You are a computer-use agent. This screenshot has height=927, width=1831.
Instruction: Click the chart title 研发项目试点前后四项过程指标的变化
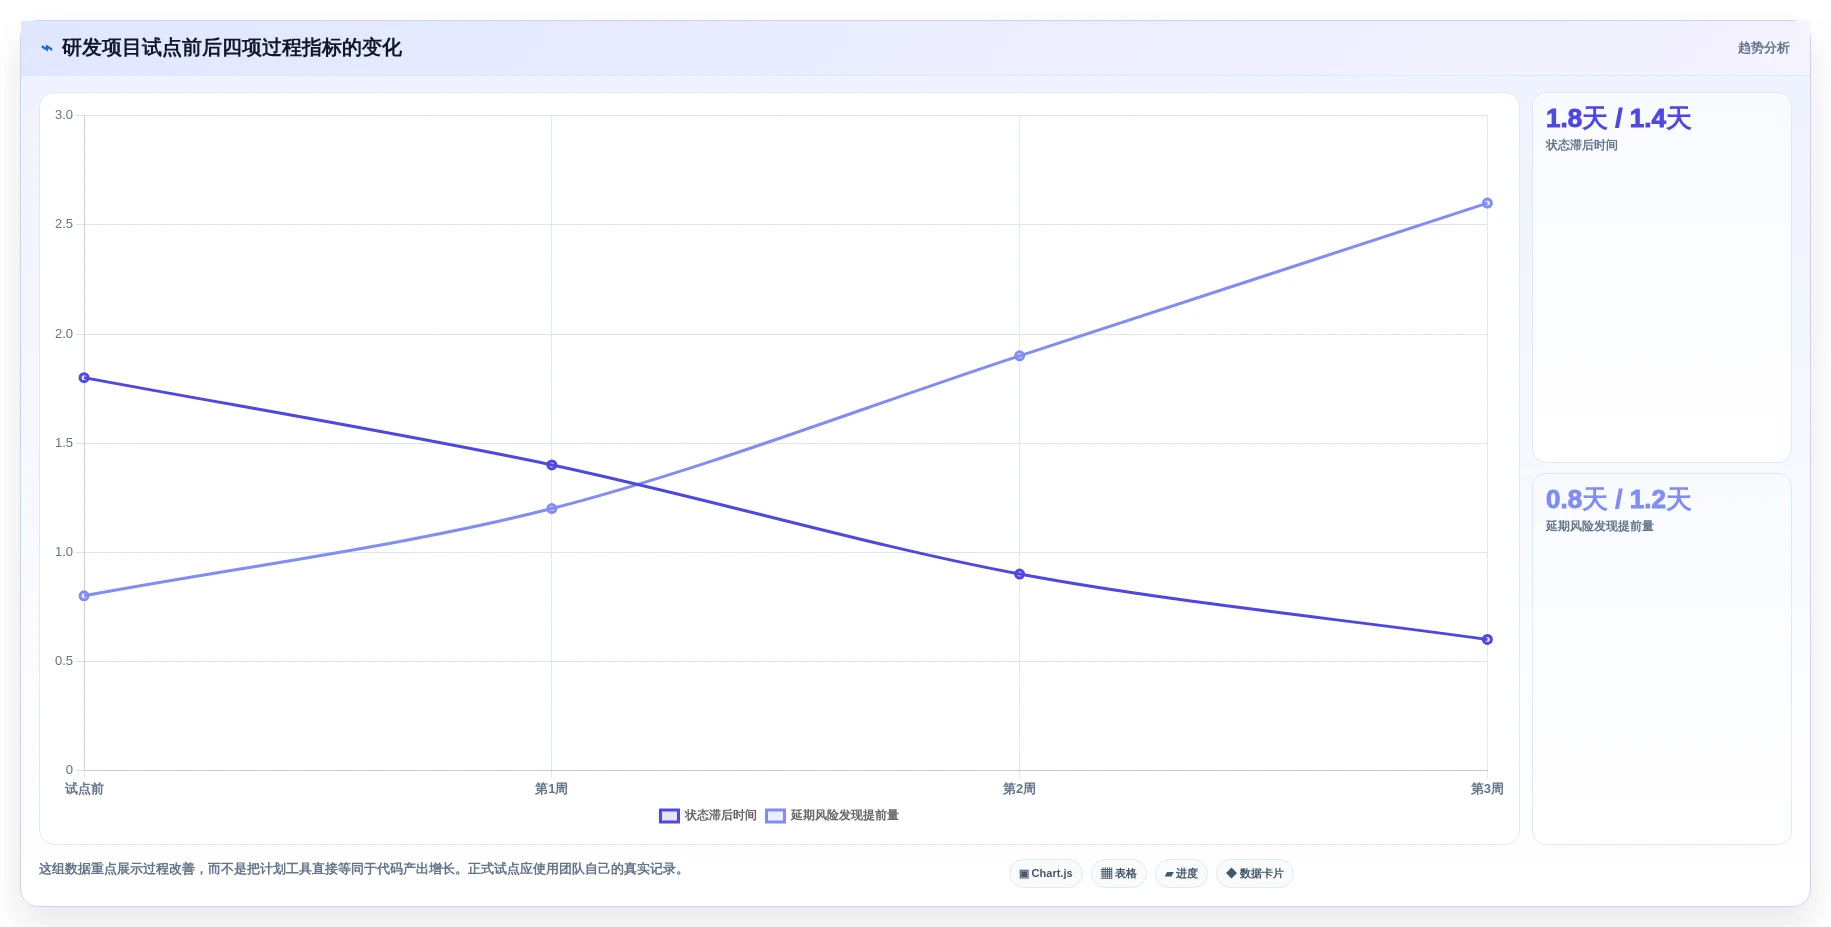232,48
